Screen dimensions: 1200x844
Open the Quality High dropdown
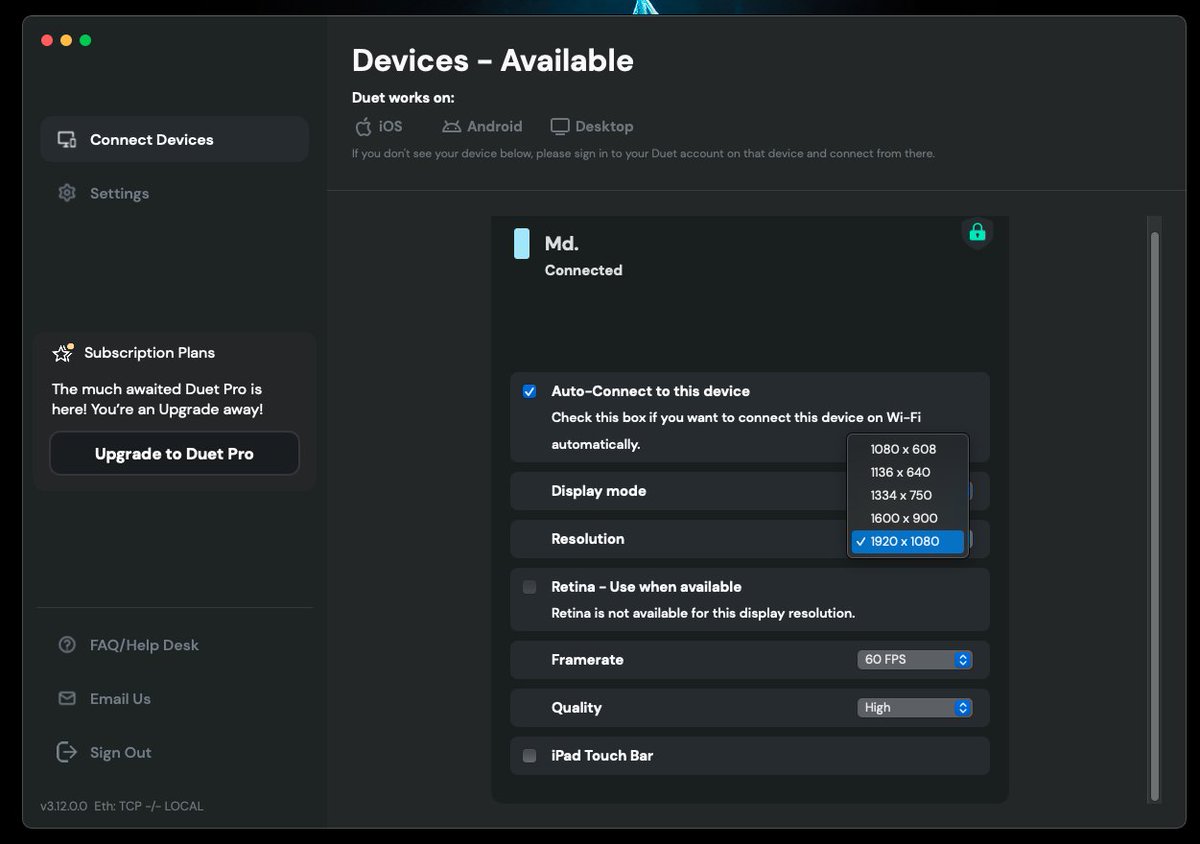(914, 707)
